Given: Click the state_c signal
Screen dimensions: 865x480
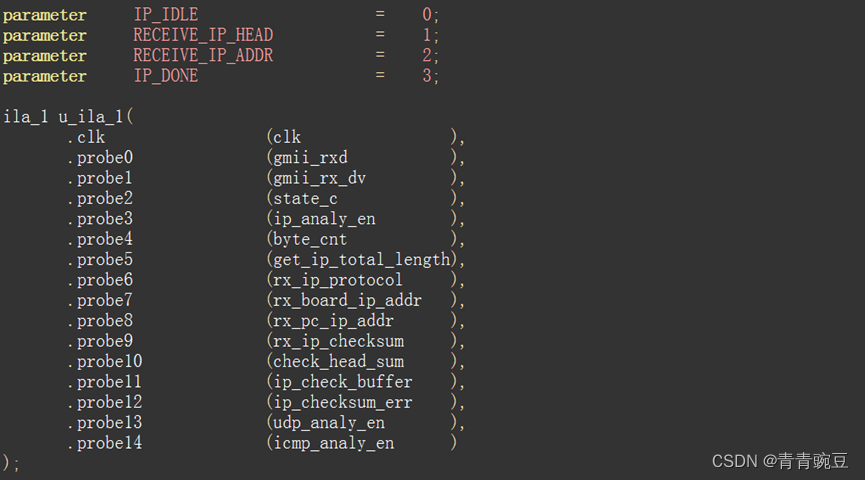Looking at the screenshot, I should [x=306, y=199].
